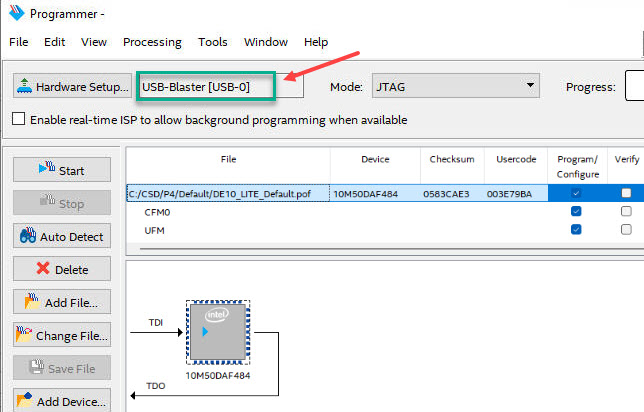Toggle Program/Configure checkbox for UFM
Image resolution: width=644 pixels, height=412 pixels.
(576, 230)
